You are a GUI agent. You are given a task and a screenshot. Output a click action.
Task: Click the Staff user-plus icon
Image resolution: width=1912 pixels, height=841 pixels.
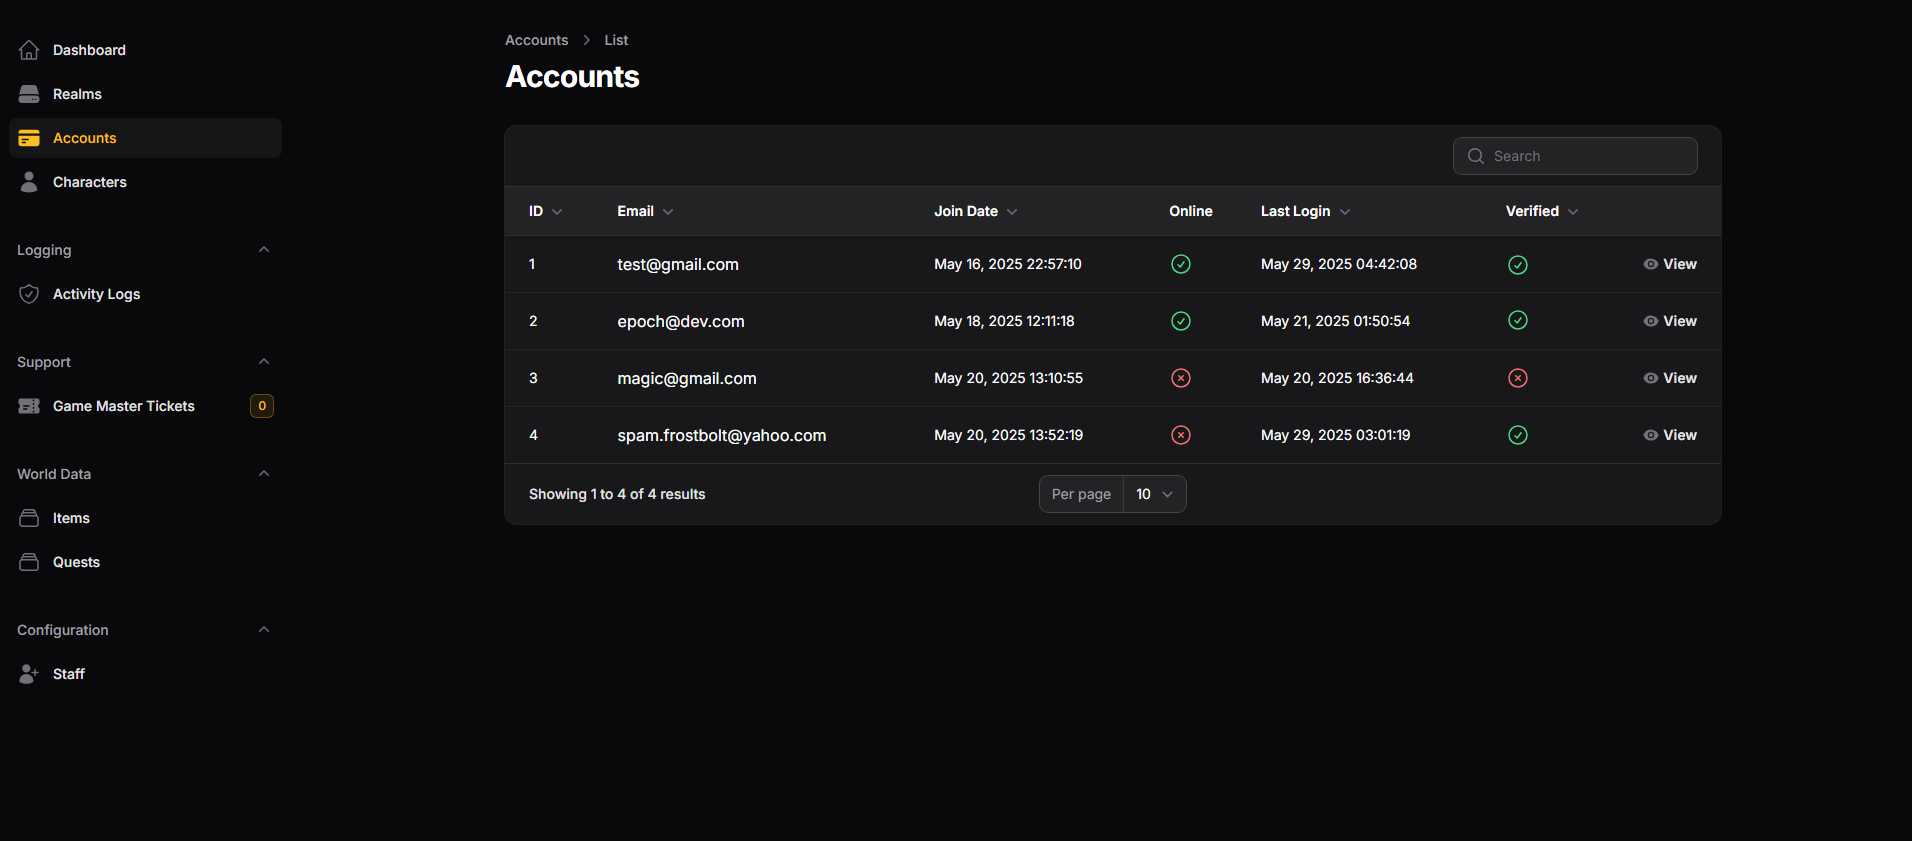29,674
